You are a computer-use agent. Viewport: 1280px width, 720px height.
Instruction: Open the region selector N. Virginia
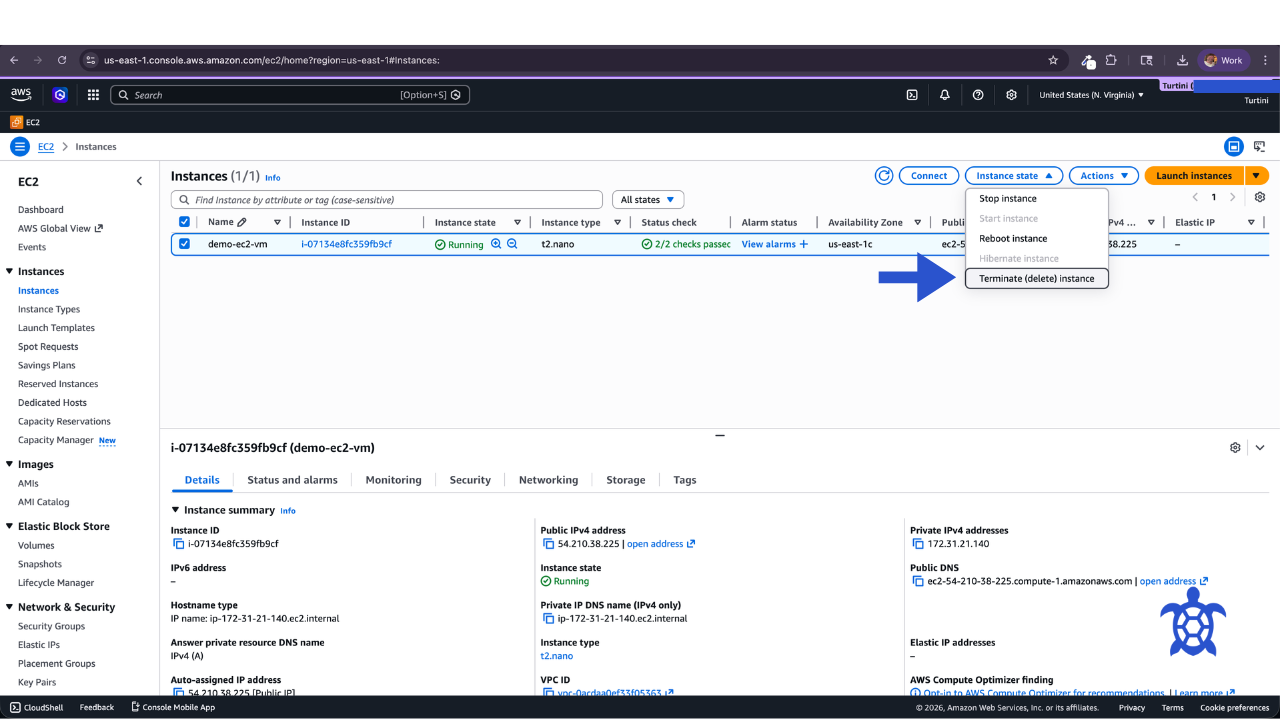click(1091, 95)
